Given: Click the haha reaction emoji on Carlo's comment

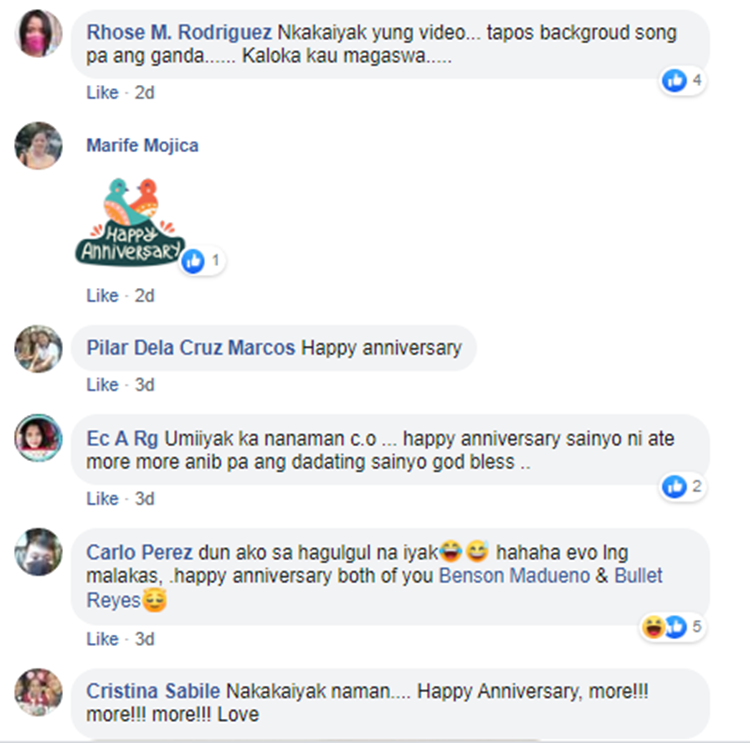Looking at the screenshot, I should (x=653, y=627).
